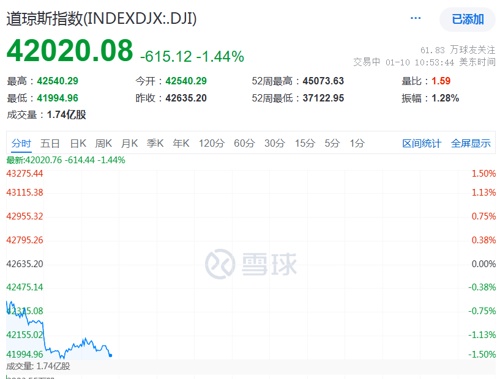
Task: Choose the 60分 interval
Action: point(244,143)
